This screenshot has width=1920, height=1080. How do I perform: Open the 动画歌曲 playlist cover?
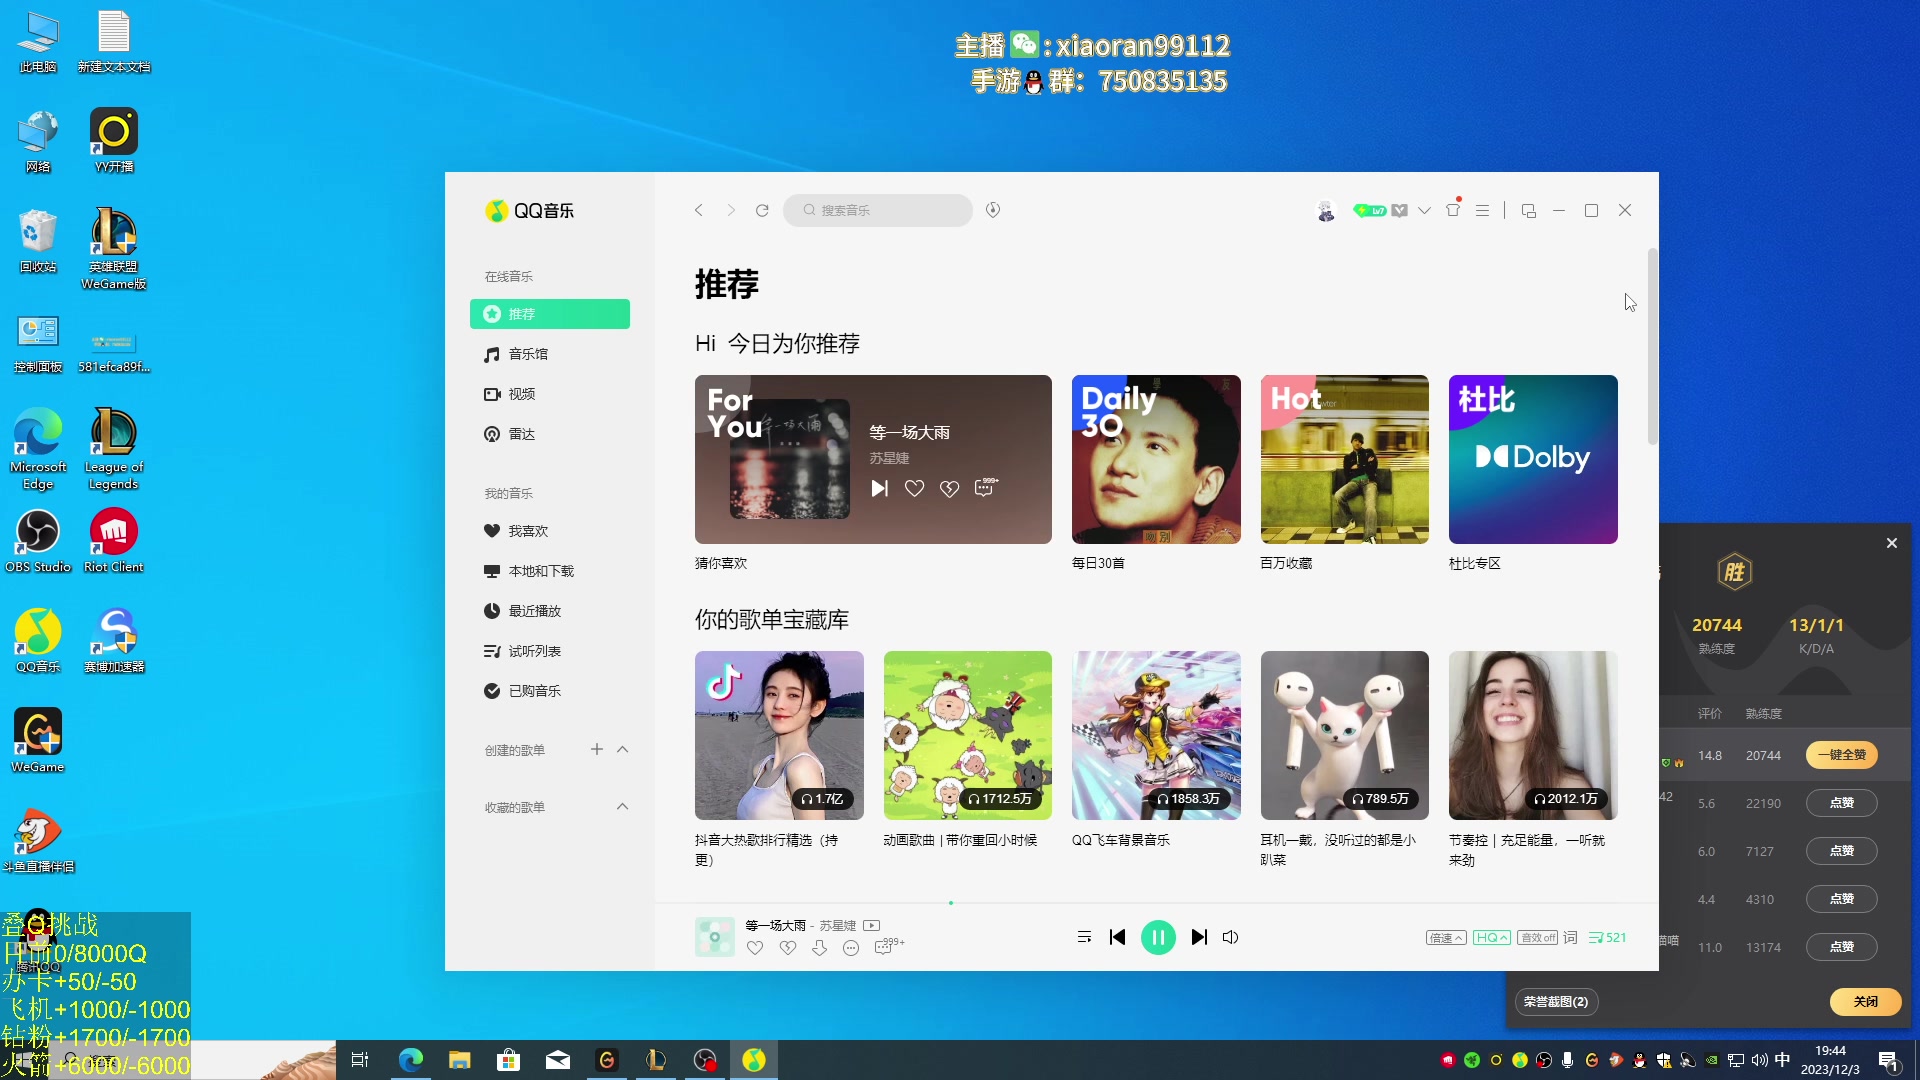968,735
